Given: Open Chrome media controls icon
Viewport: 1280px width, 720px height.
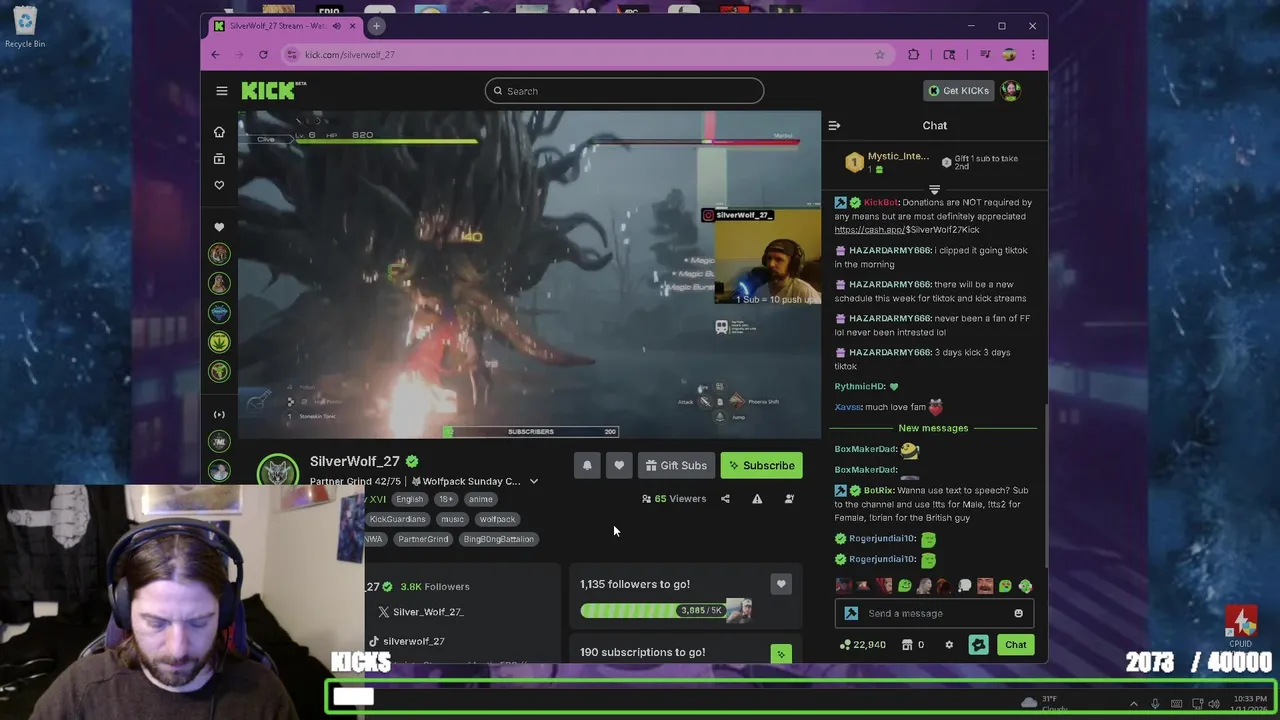Looking at the screenshot, I should pyautogui.click(x=985, y=55).
